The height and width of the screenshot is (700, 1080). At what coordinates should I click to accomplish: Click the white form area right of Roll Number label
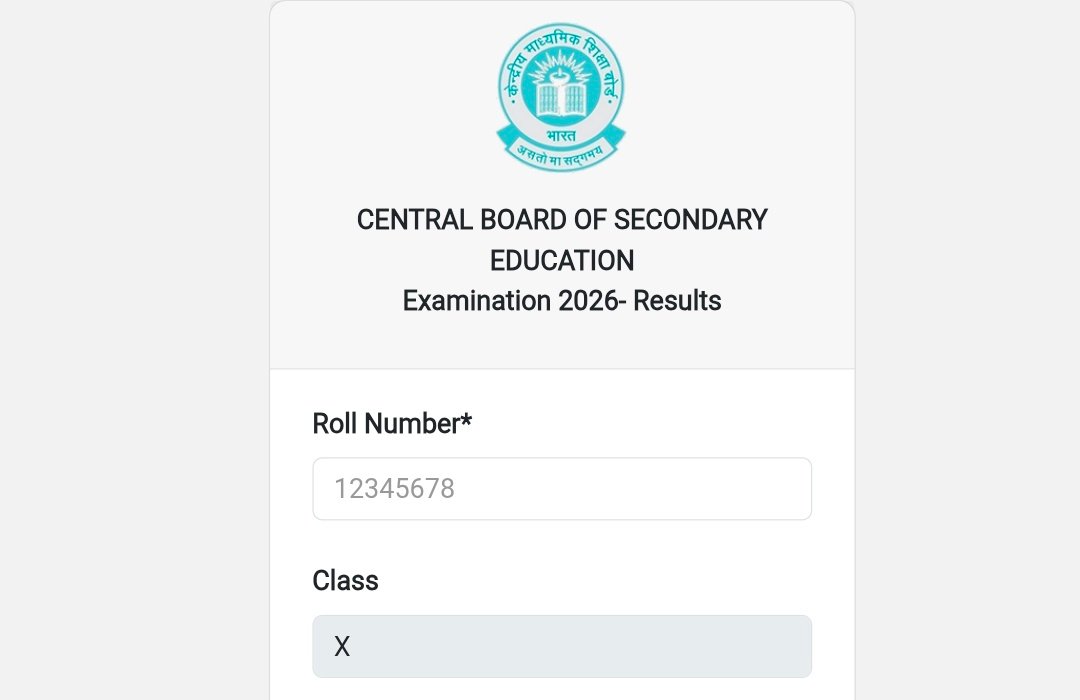tap(650, 424)
